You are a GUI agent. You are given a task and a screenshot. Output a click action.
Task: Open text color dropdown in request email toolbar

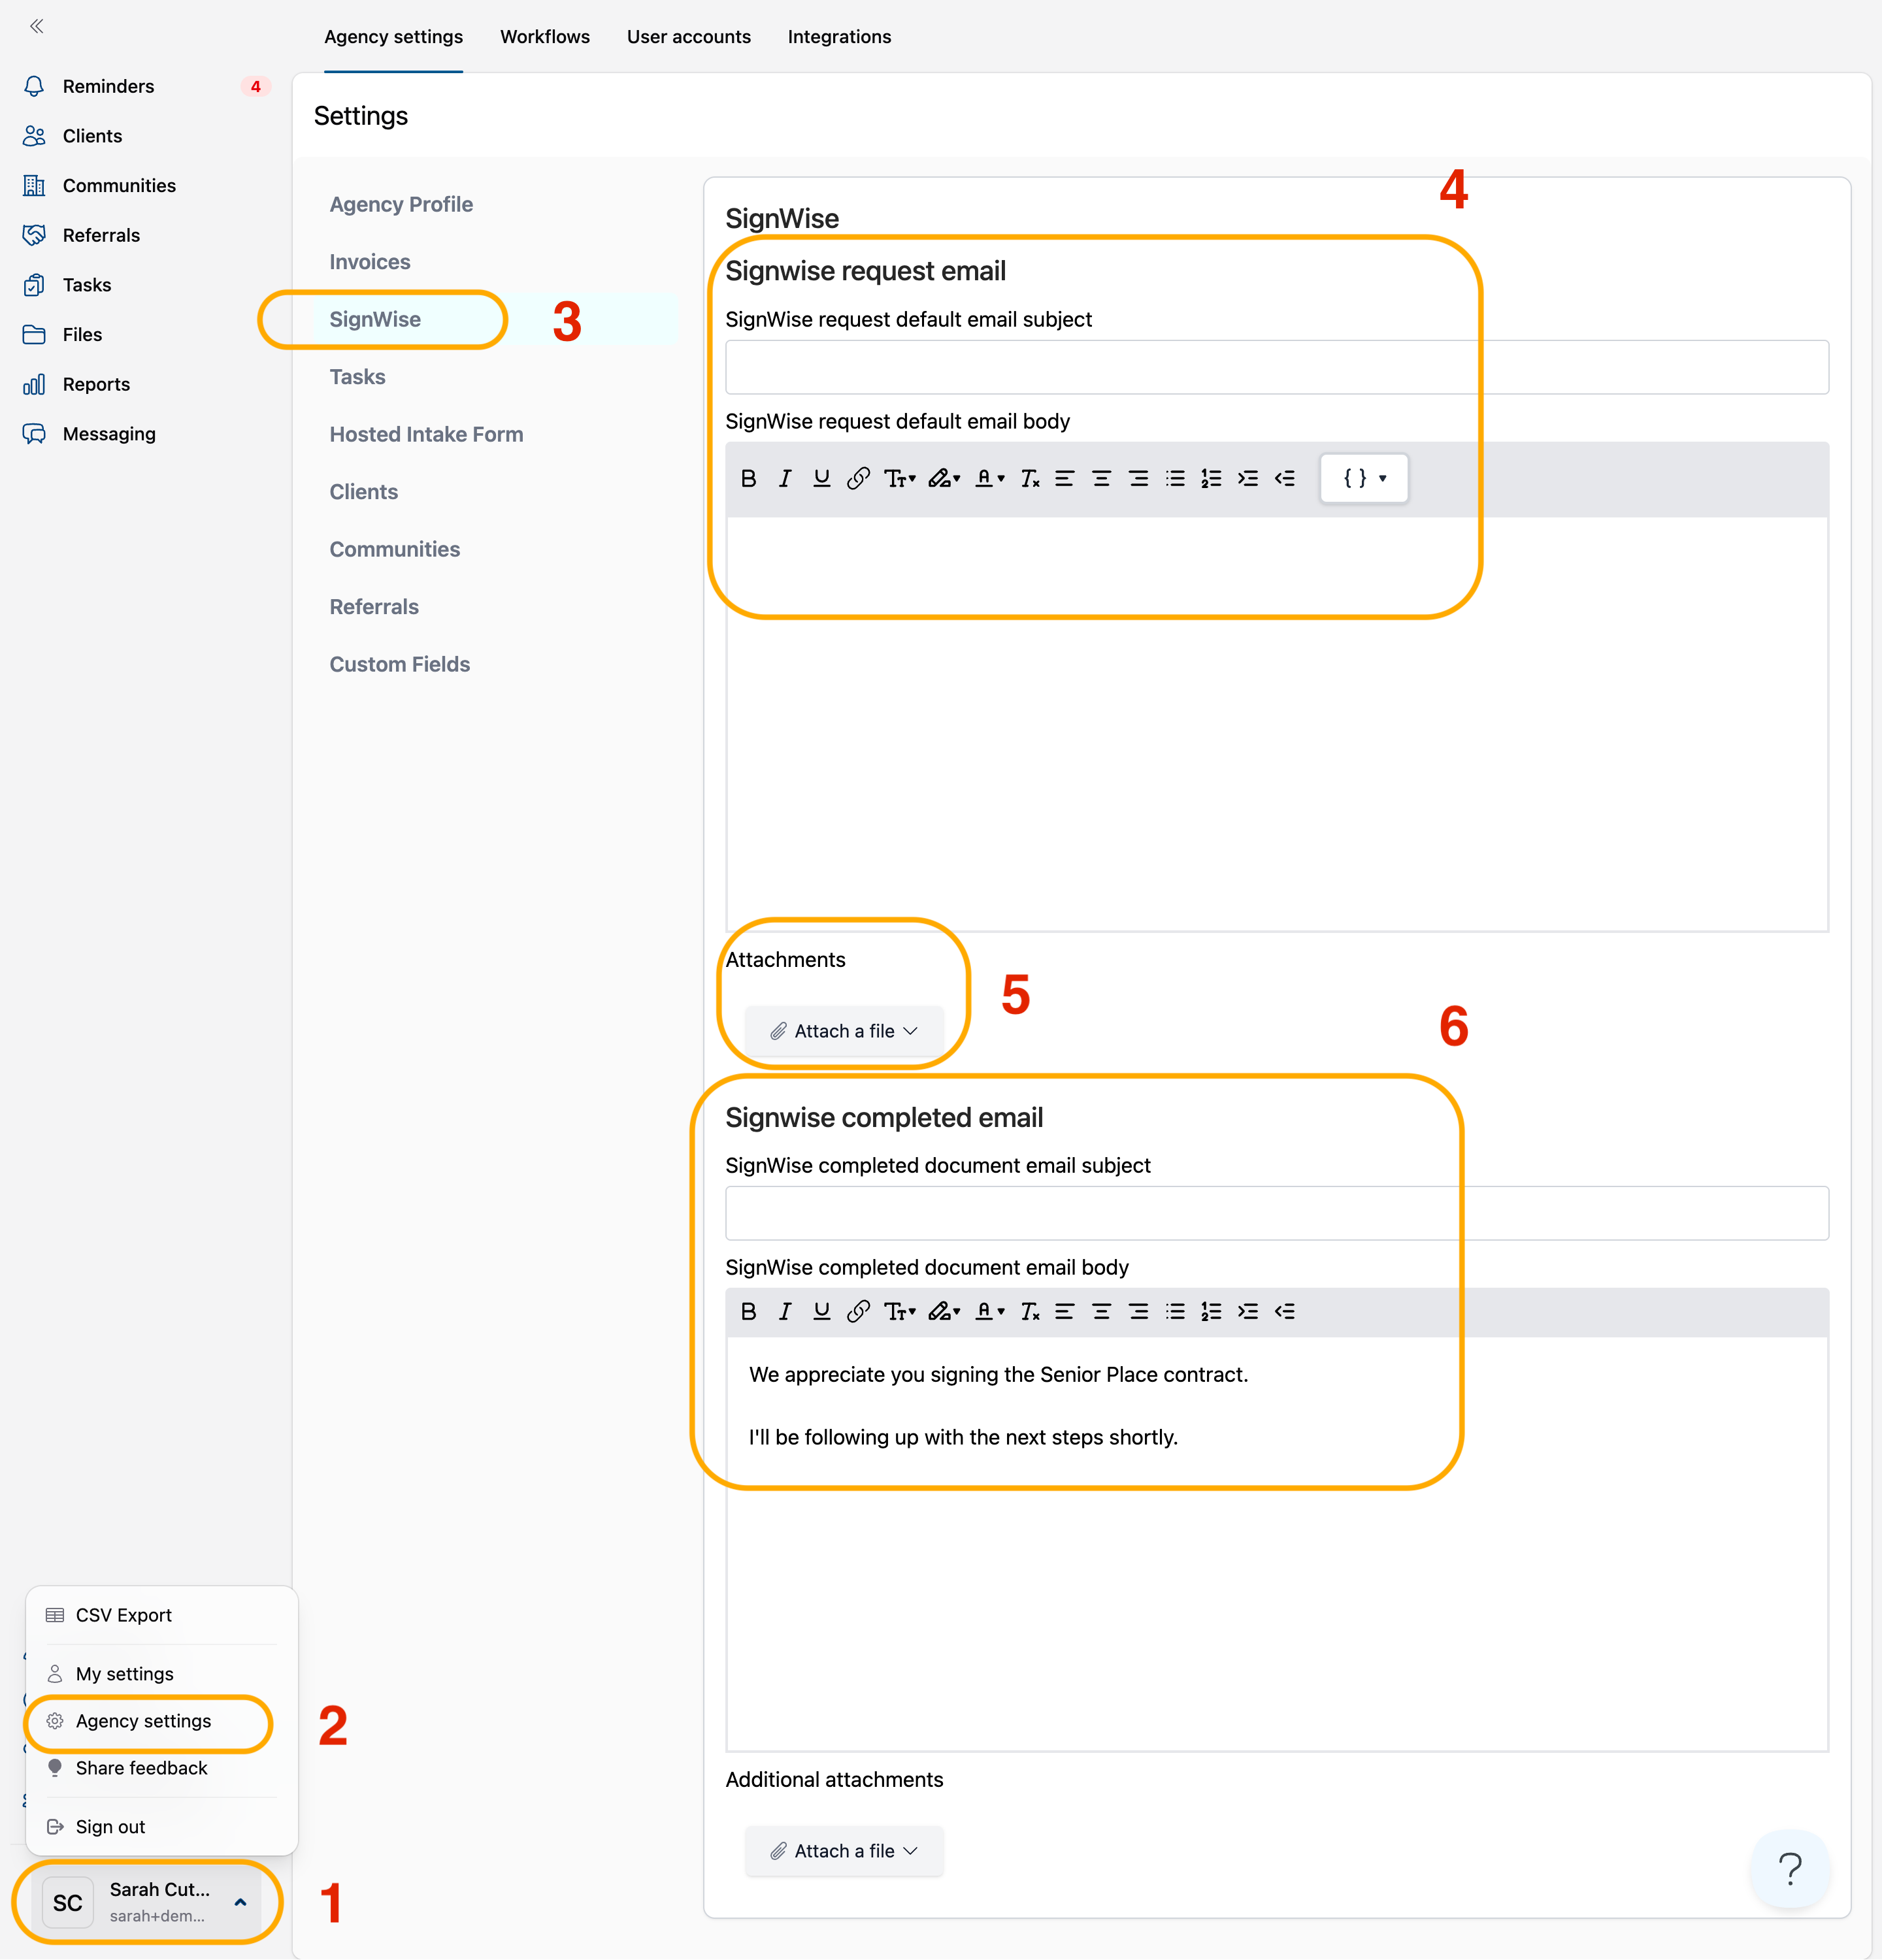[x=989, y=478]
